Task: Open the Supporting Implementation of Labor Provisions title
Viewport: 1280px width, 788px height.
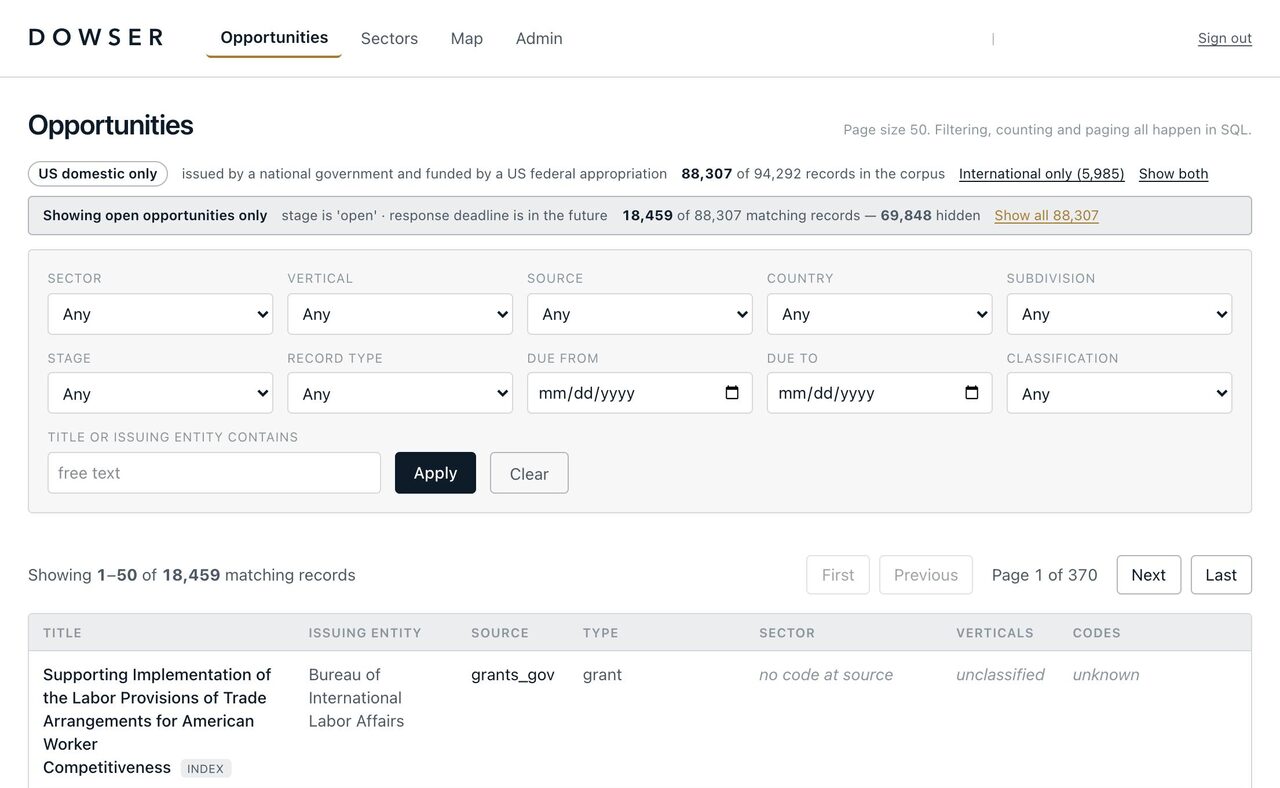Action: tap(157, 721)
